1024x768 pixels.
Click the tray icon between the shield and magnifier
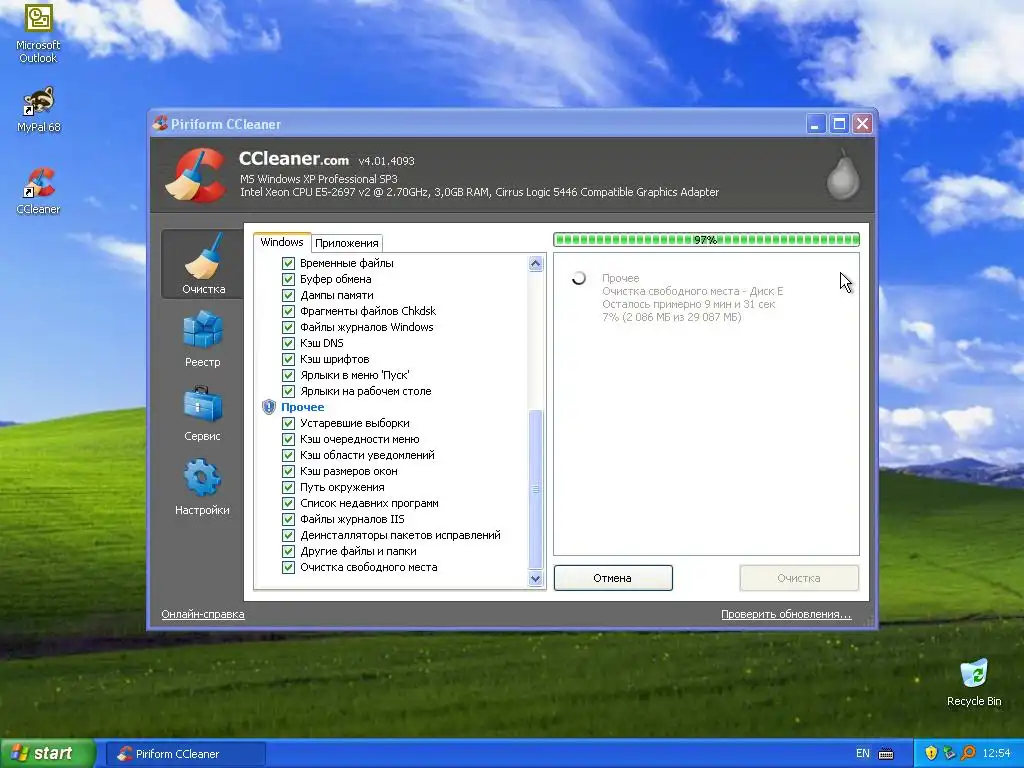[x=950, y=753]
